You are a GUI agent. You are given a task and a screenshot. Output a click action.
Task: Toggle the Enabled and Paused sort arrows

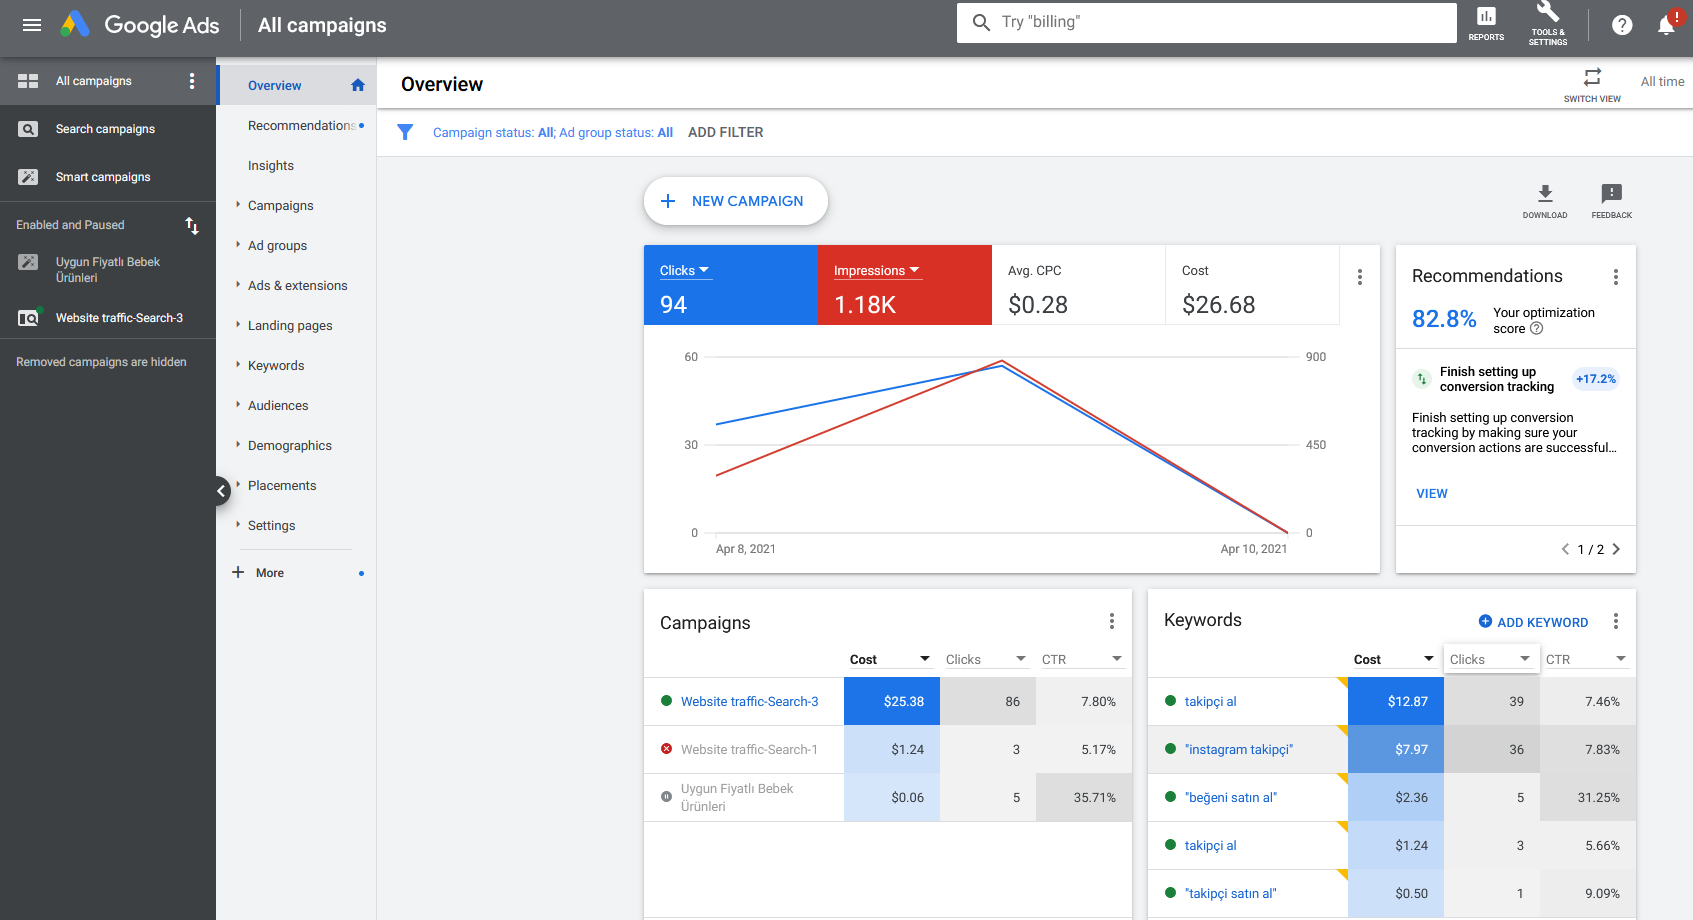tap(192, 225)
